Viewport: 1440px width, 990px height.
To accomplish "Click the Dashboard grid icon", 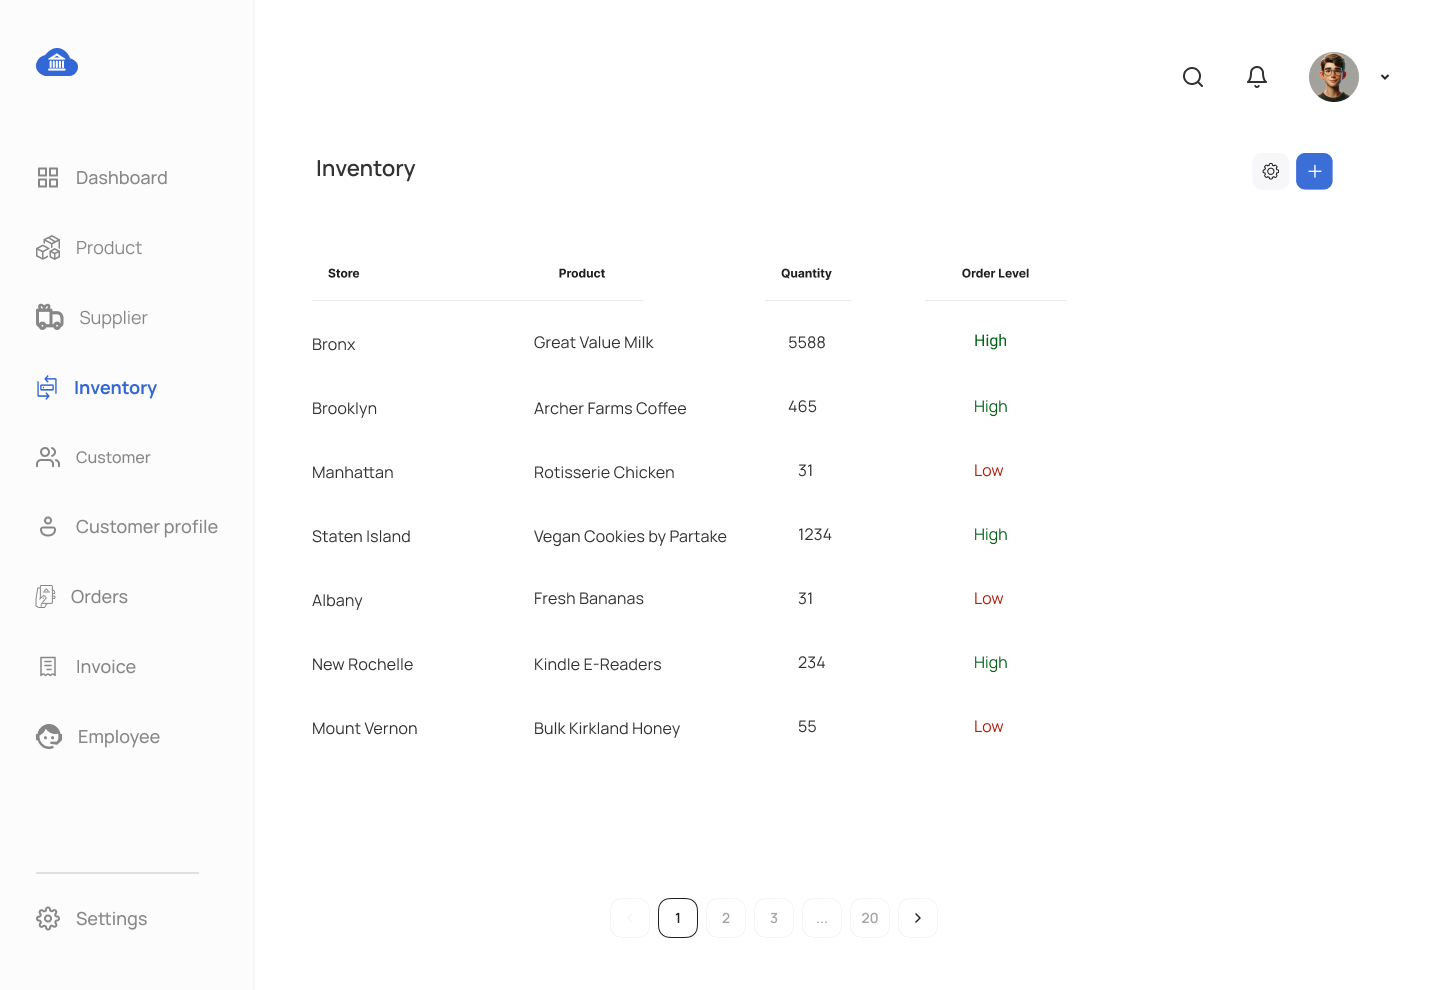I will (48, 178).
